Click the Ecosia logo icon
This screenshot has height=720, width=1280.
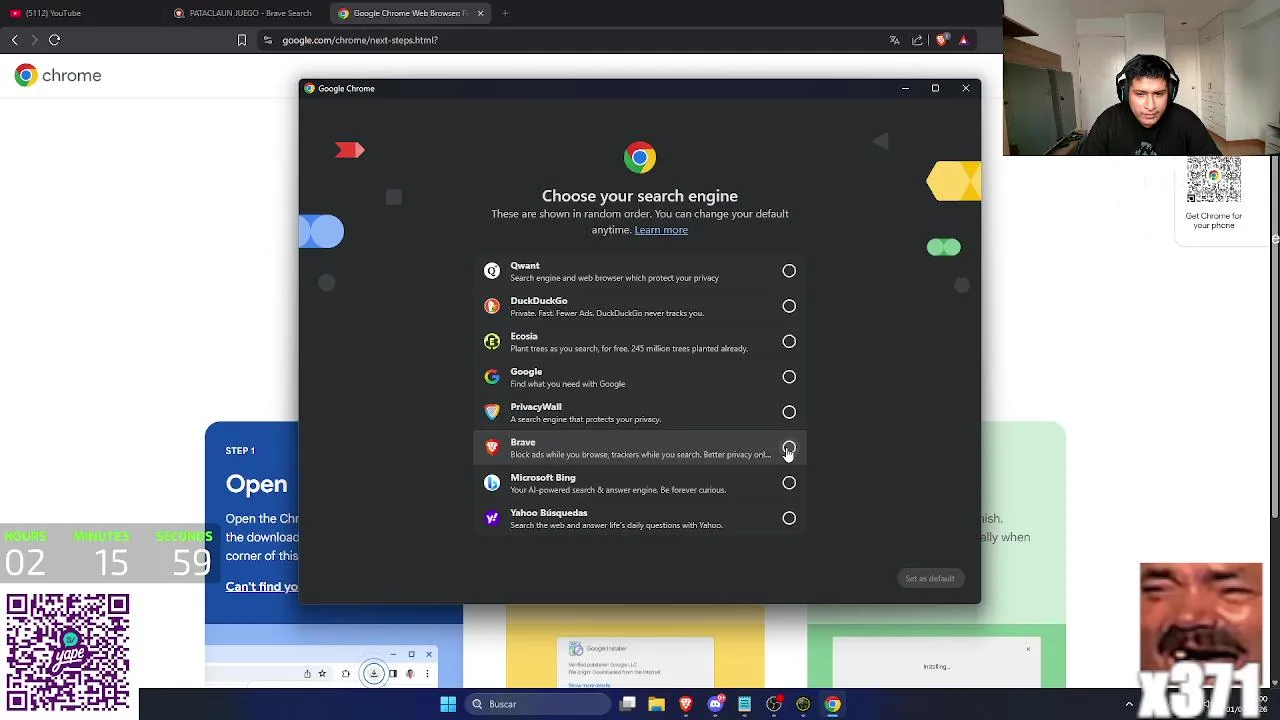click(492, 342)
